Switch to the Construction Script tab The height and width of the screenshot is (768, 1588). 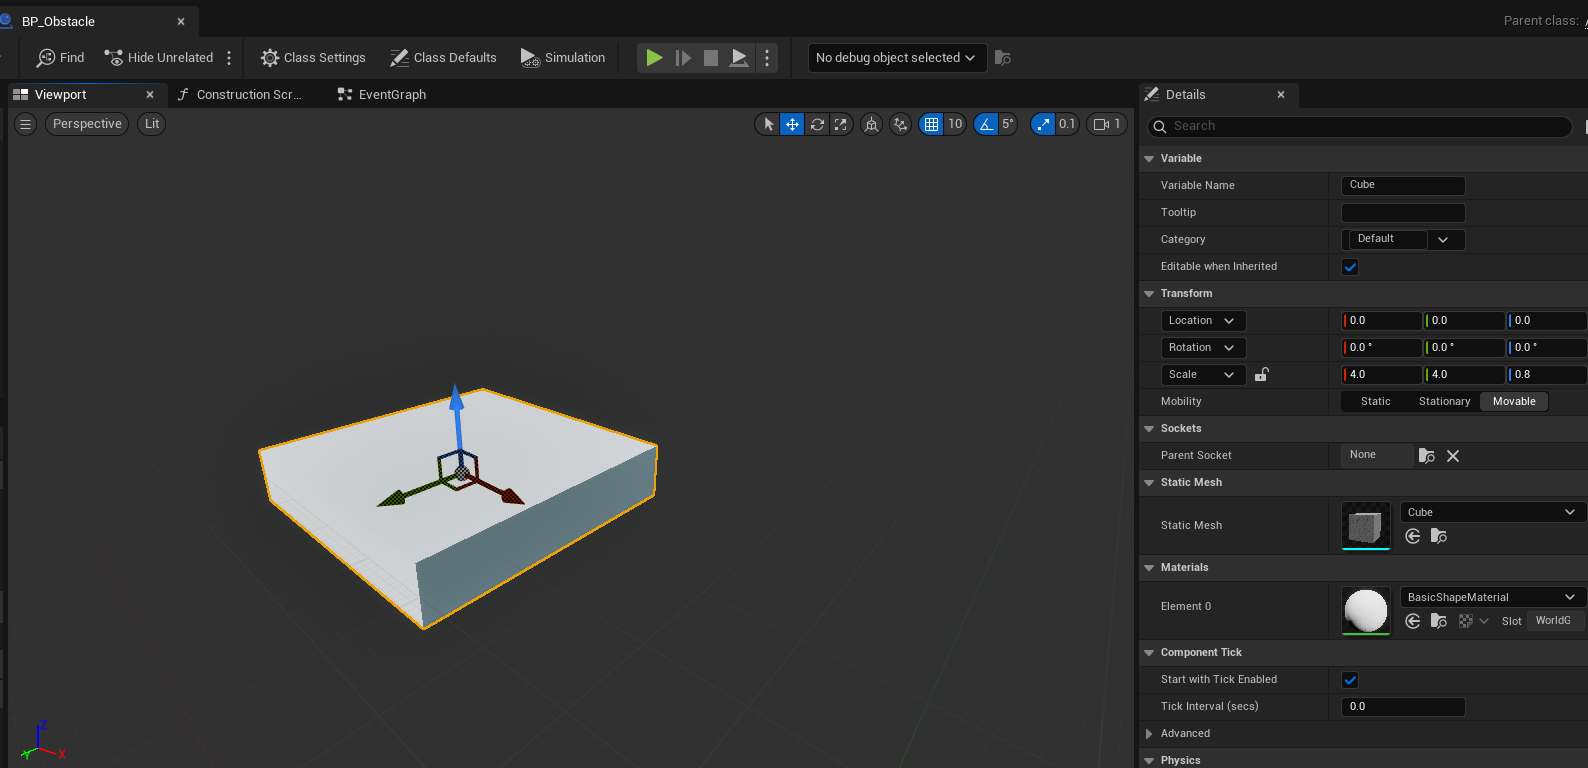click(x=240, y=95)
